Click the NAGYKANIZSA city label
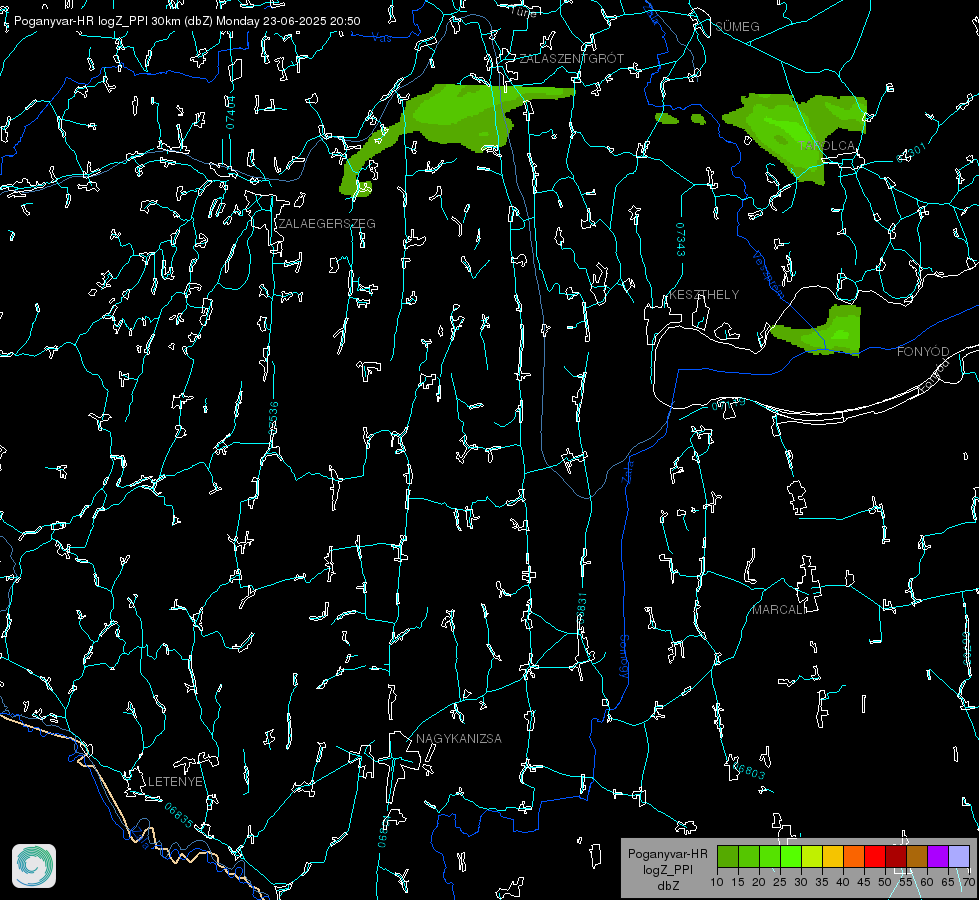The width and height of the screenshot is (979, 900). 459,739
